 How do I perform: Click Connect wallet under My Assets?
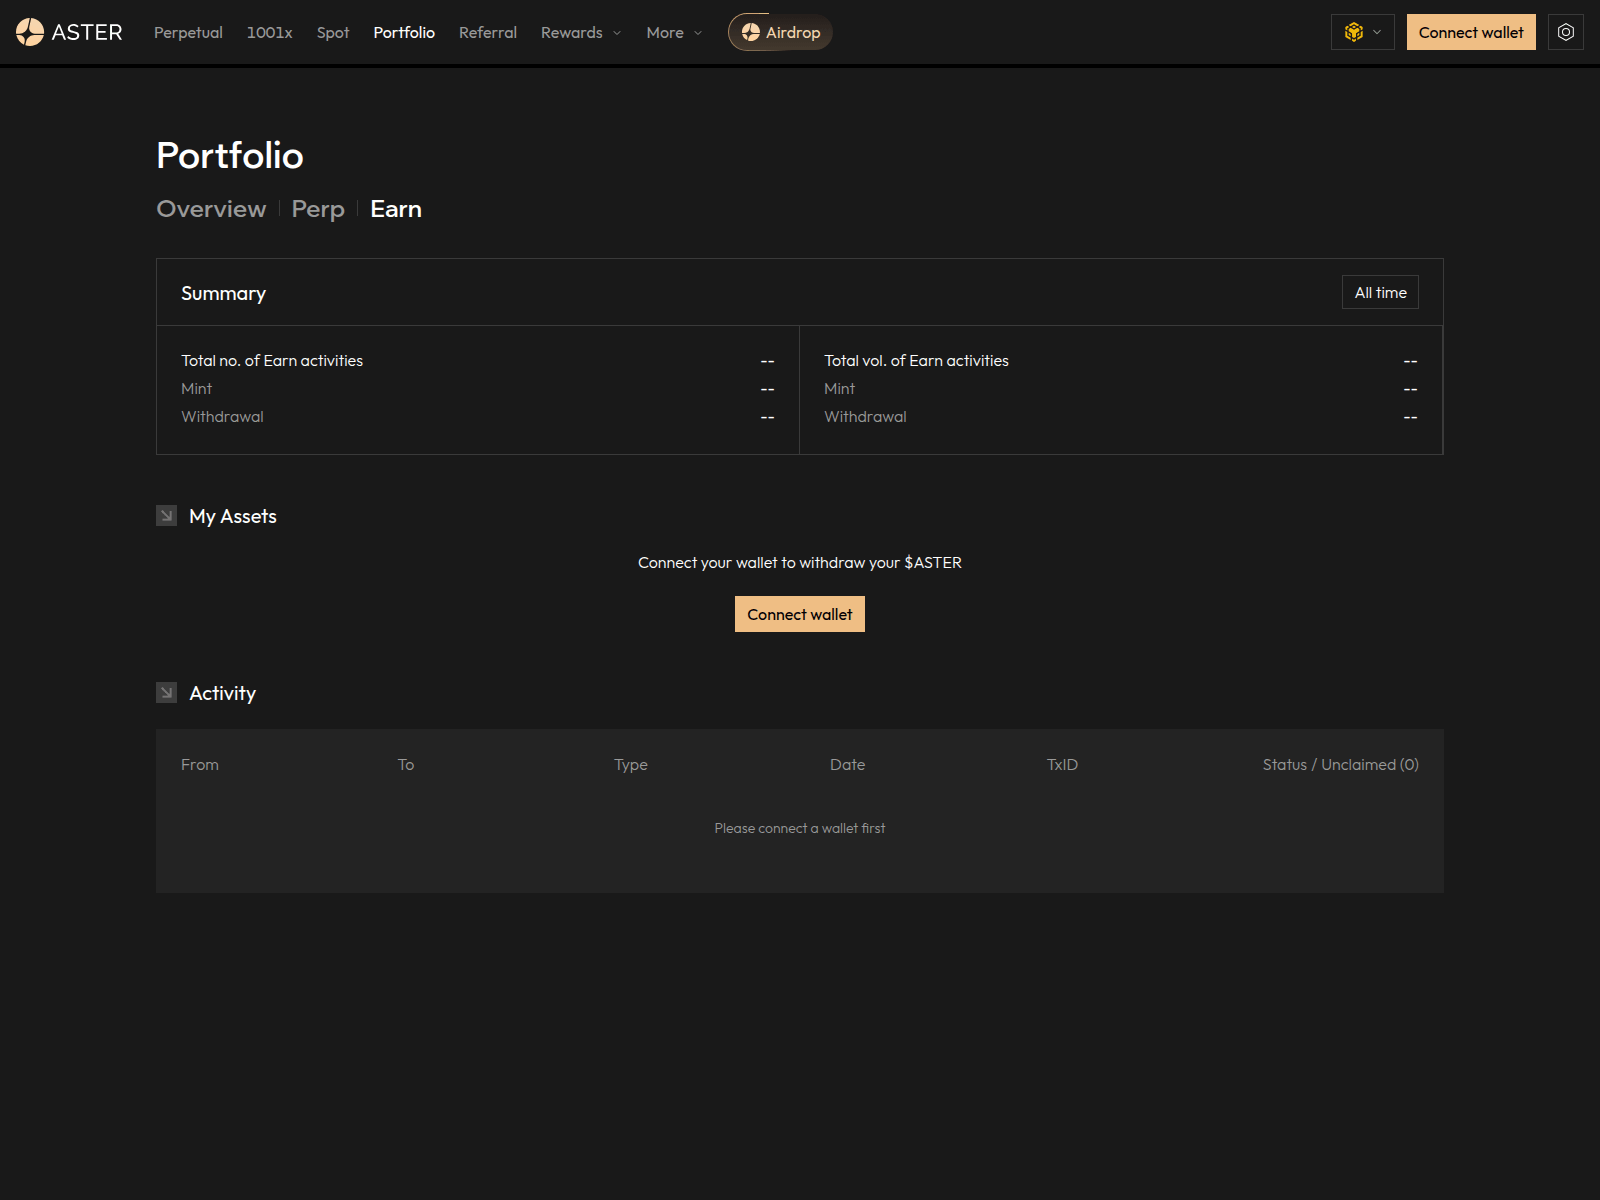point(799,613)
